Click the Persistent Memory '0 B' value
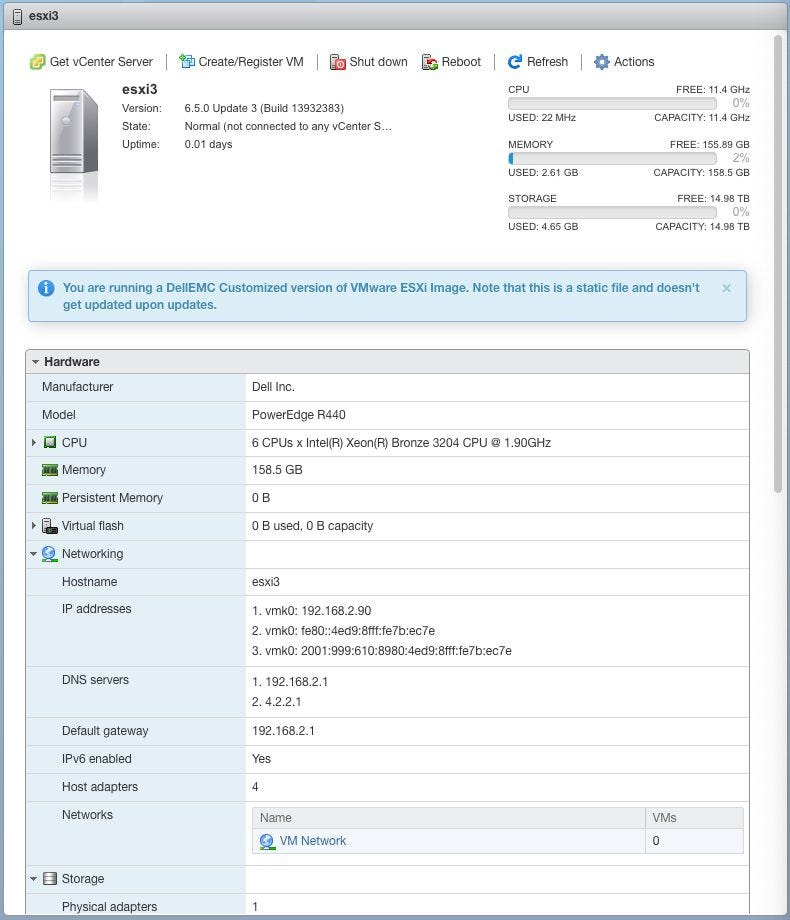The height and width of the screenshot is (920, 790). [261, 498]
